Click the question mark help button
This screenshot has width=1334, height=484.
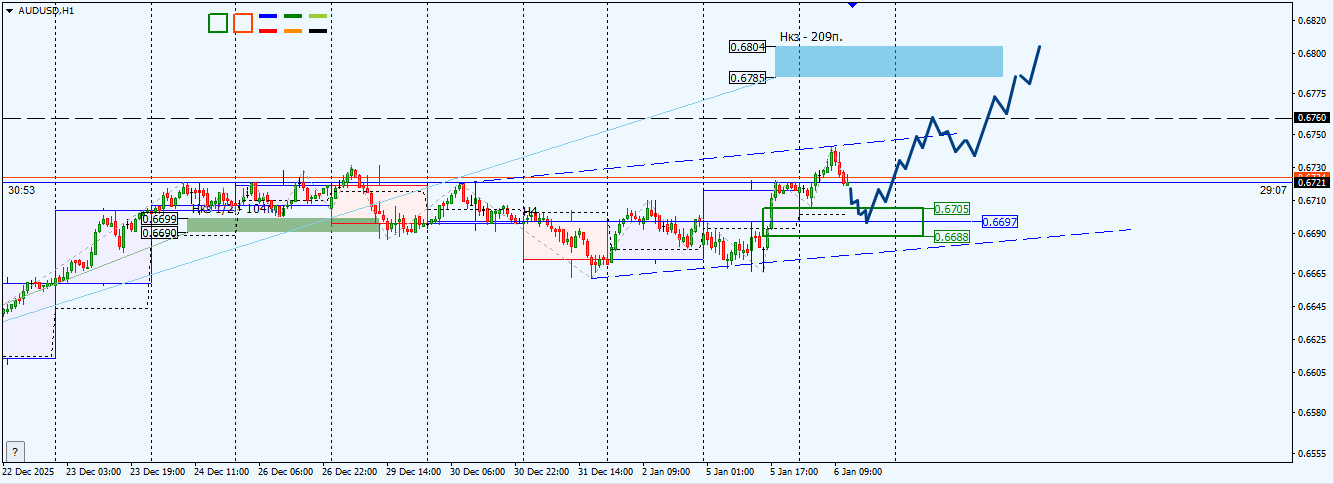pyautogui.click(x=14, y=451)
